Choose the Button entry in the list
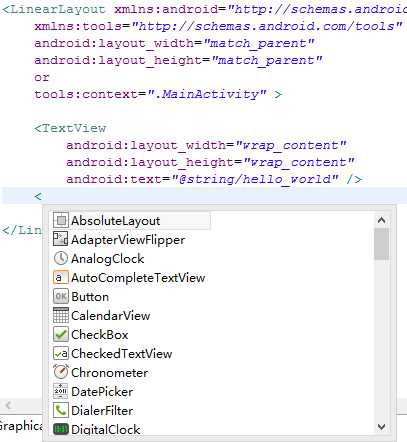Screen dimensions: 407x442 (90, 297)
